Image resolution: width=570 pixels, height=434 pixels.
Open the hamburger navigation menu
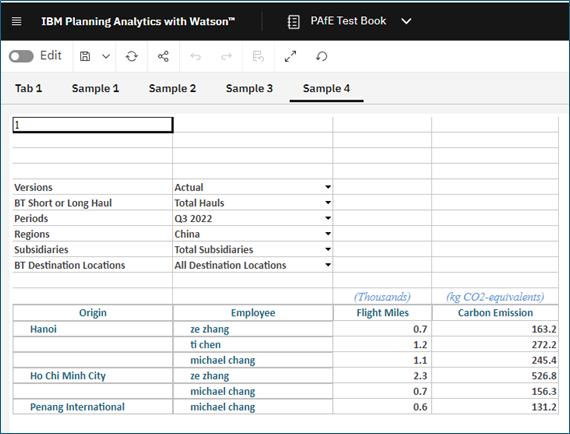[x=17, y=21]
